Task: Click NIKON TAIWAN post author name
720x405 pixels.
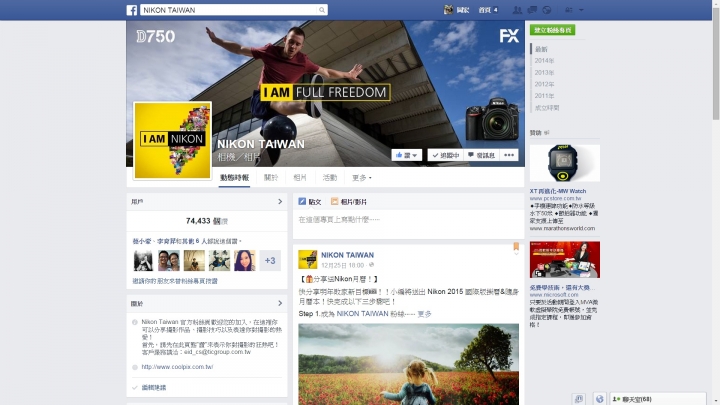Action: point(348,255)
